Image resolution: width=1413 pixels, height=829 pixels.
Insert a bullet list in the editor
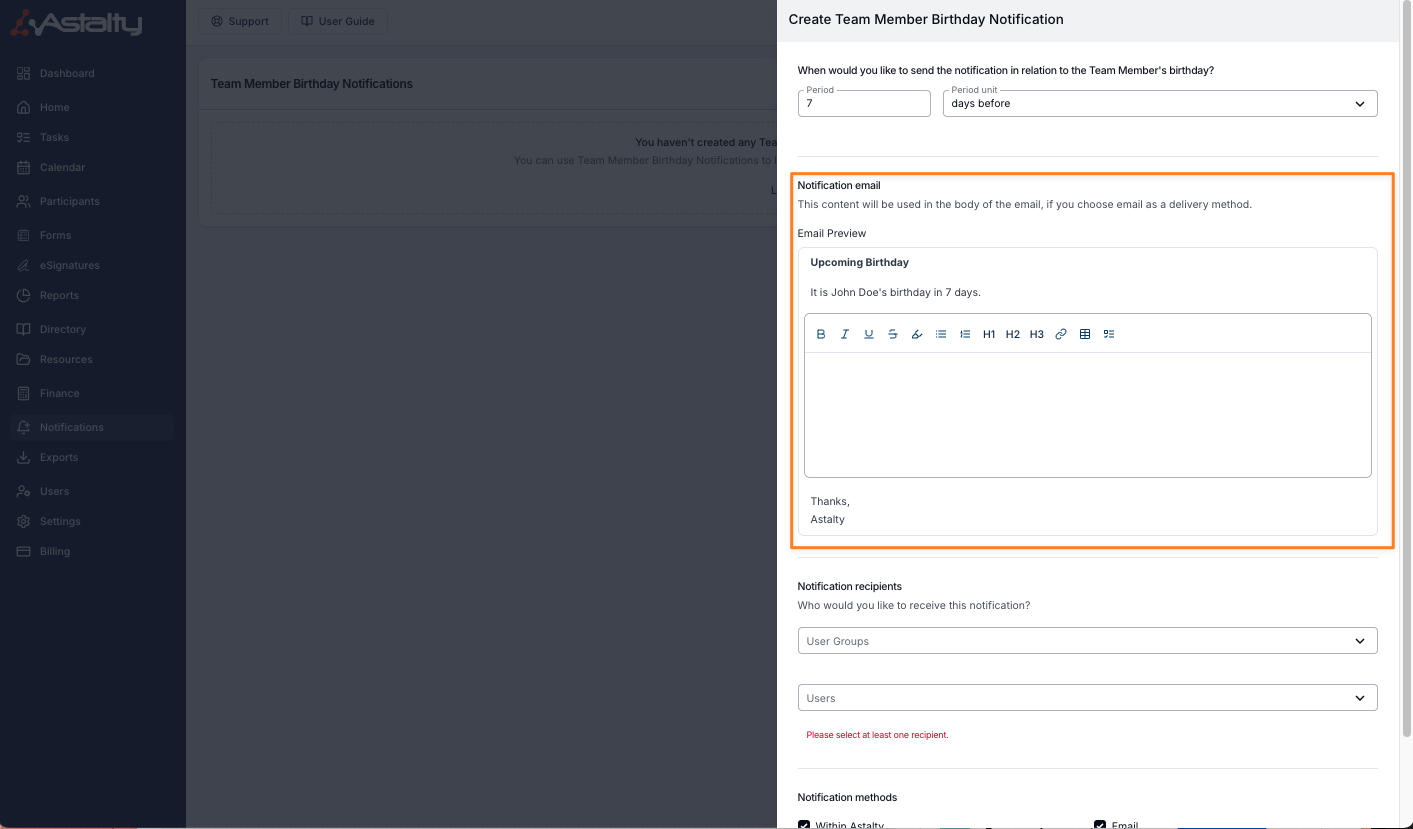tap(941, 334)
